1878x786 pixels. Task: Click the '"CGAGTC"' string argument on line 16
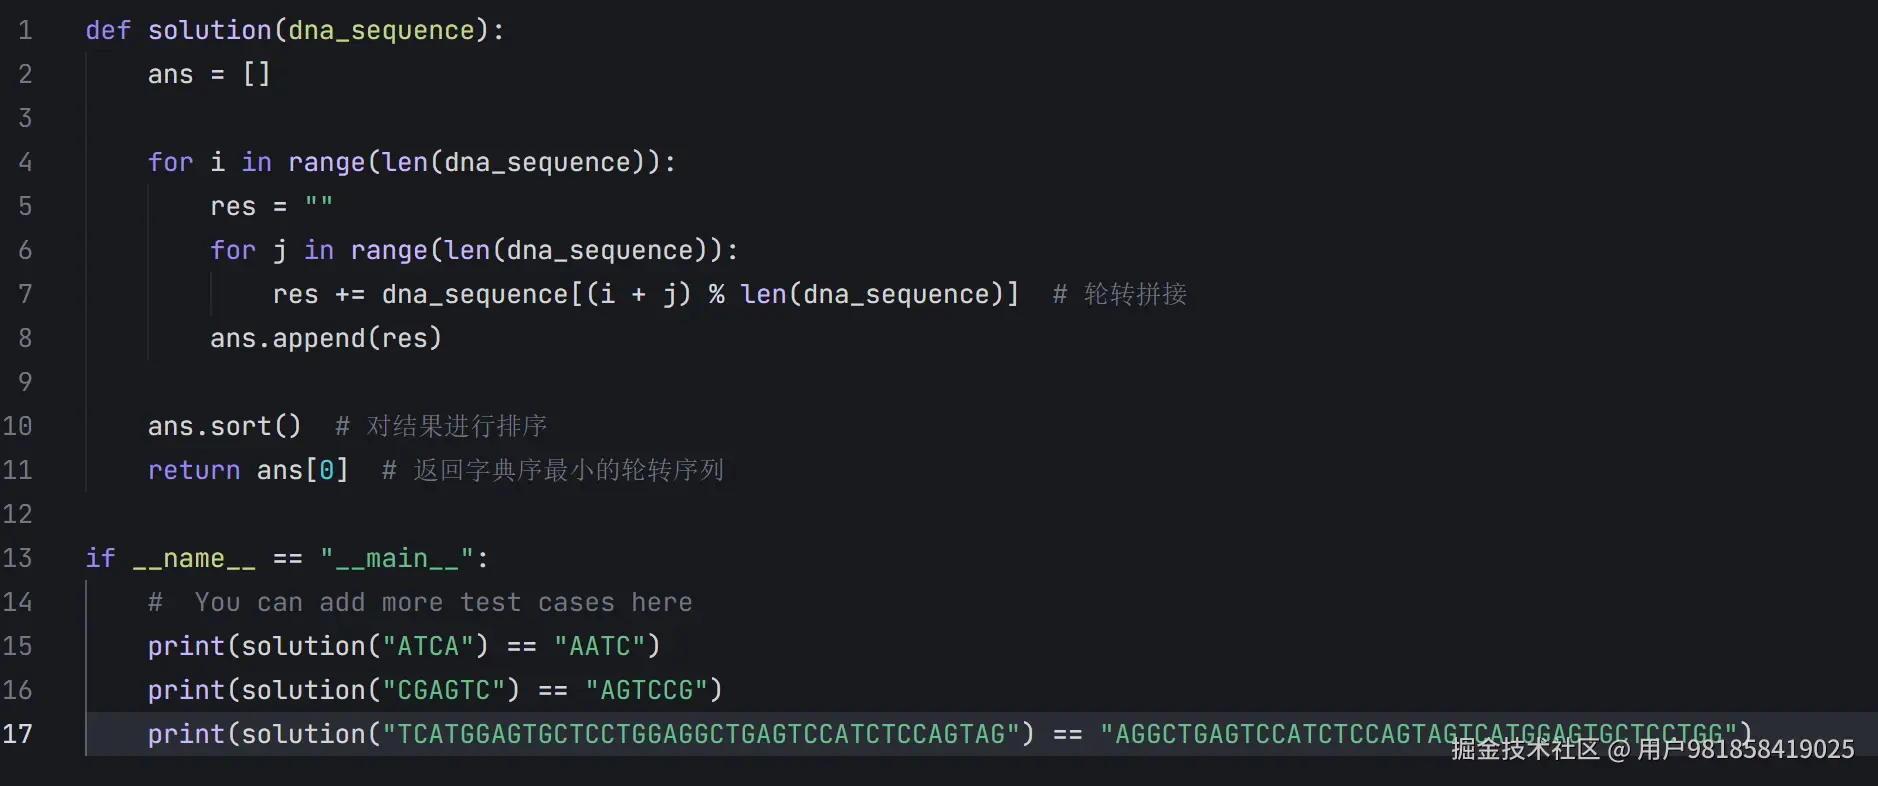click(x=444, y=691)
